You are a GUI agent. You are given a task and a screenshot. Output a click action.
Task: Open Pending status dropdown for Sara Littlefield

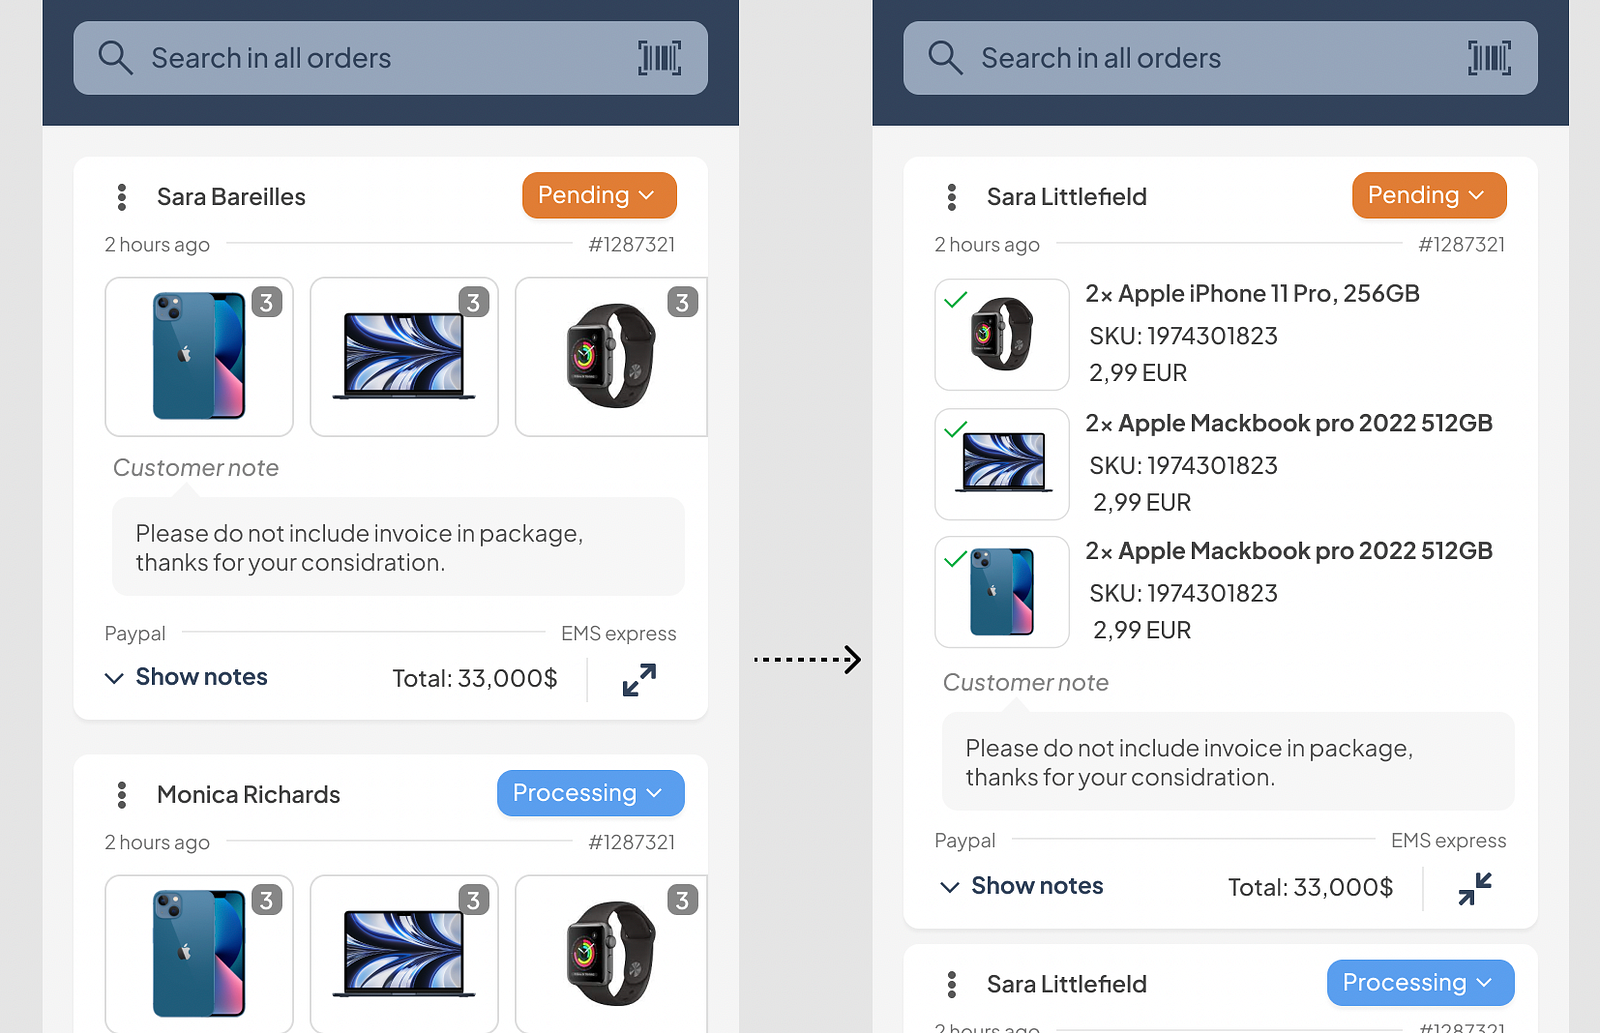click(1428, 195)
